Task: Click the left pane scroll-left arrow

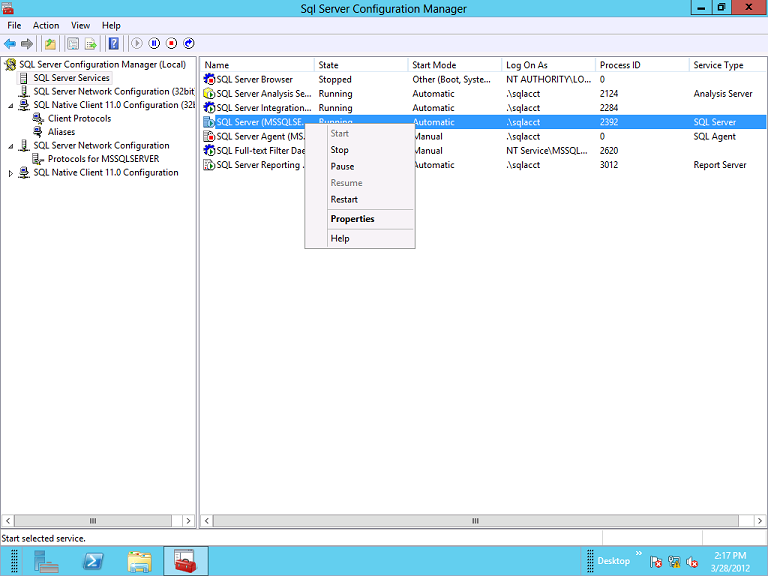Action: click(x=8, y=521)
